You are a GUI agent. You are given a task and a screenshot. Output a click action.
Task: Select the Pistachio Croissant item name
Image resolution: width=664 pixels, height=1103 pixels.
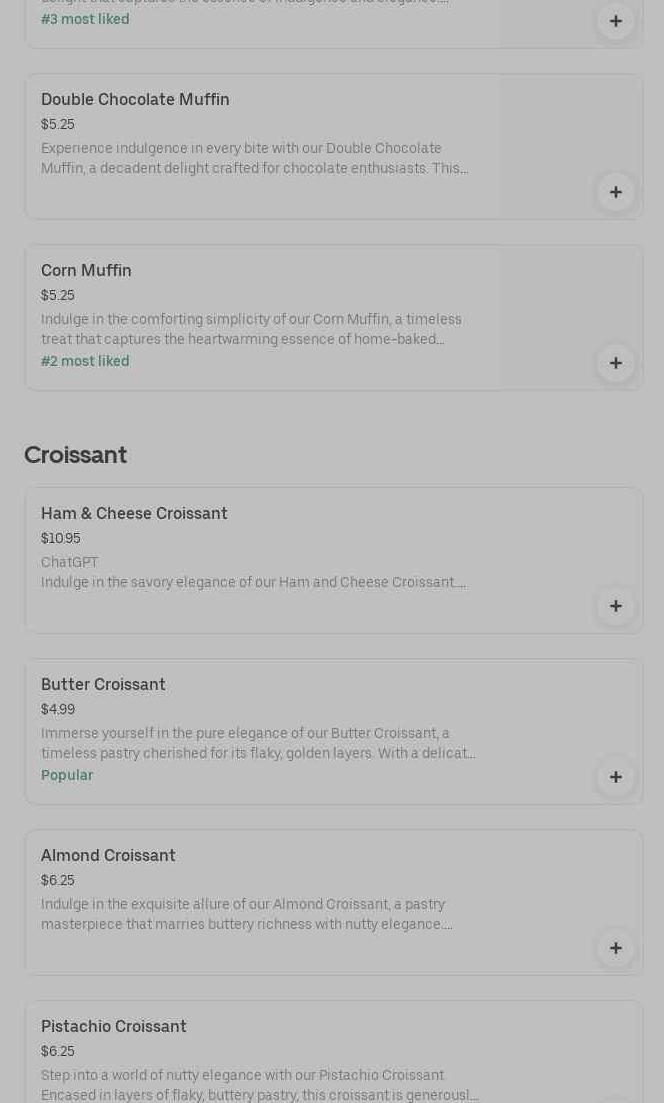(114, 1026)
